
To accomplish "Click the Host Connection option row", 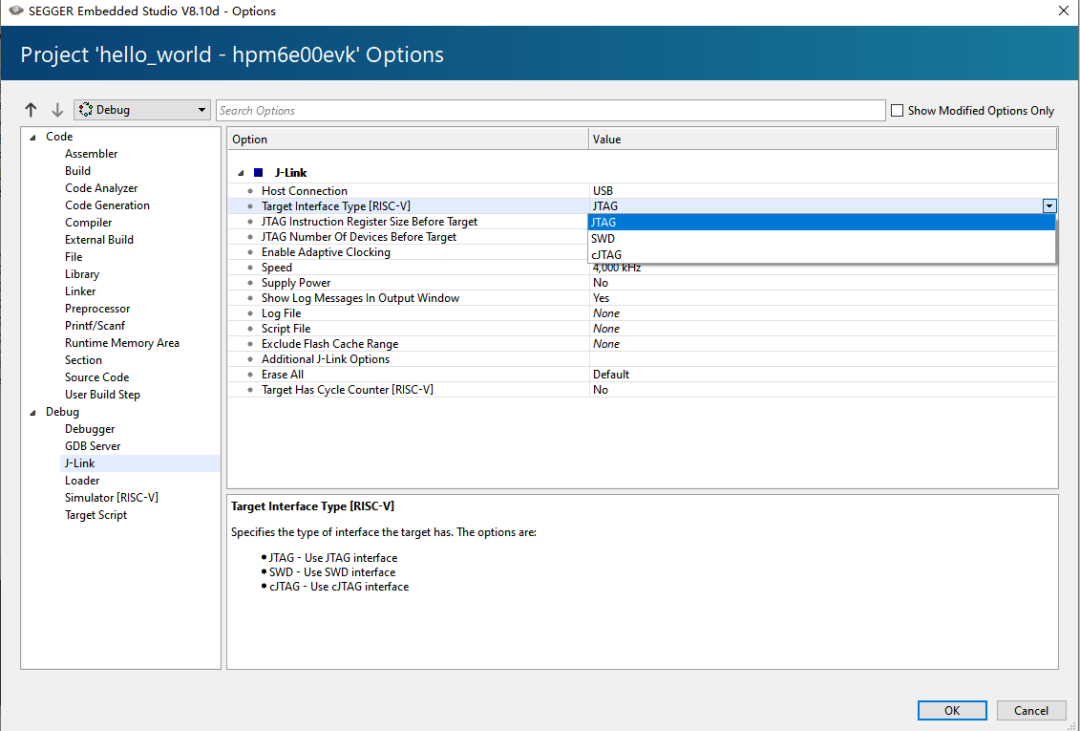I will (x=642, y=191).
